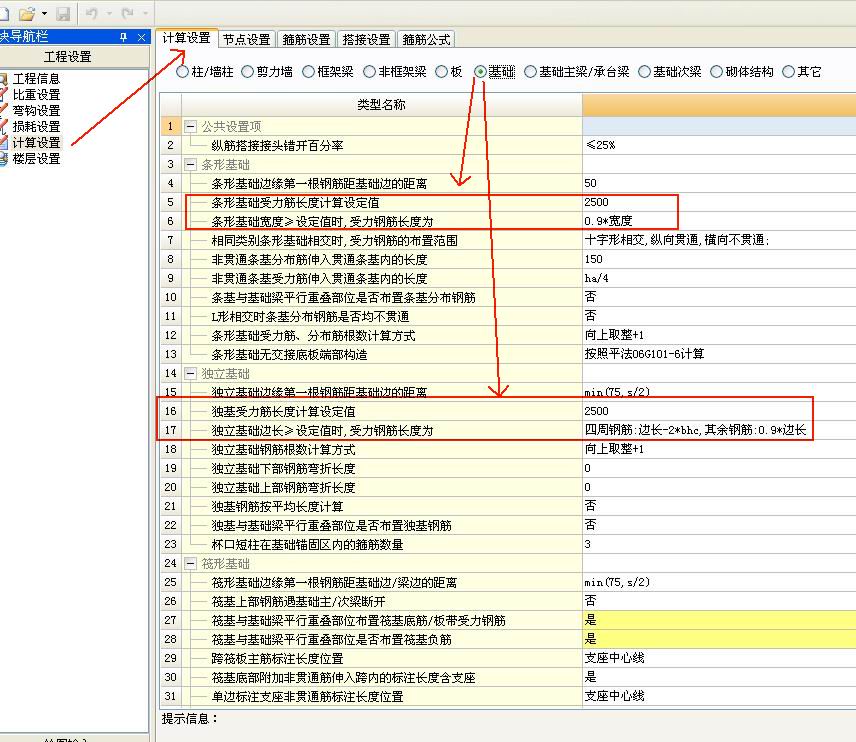
Task: Open 比重设置 in the navigation list
Action: coord(36,94)
